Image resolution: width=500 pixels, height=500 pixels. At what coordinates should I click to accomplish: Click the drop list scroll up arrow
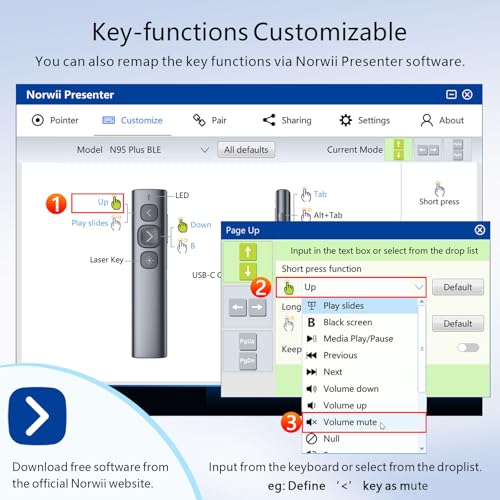point(422,302)
